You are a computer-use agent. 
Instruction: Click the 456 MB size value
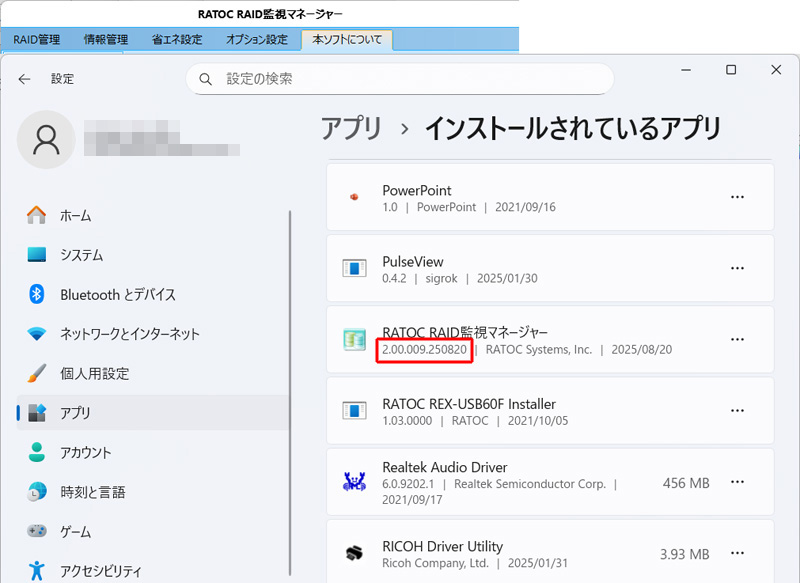pyautogui.click(x=686, y=483)
